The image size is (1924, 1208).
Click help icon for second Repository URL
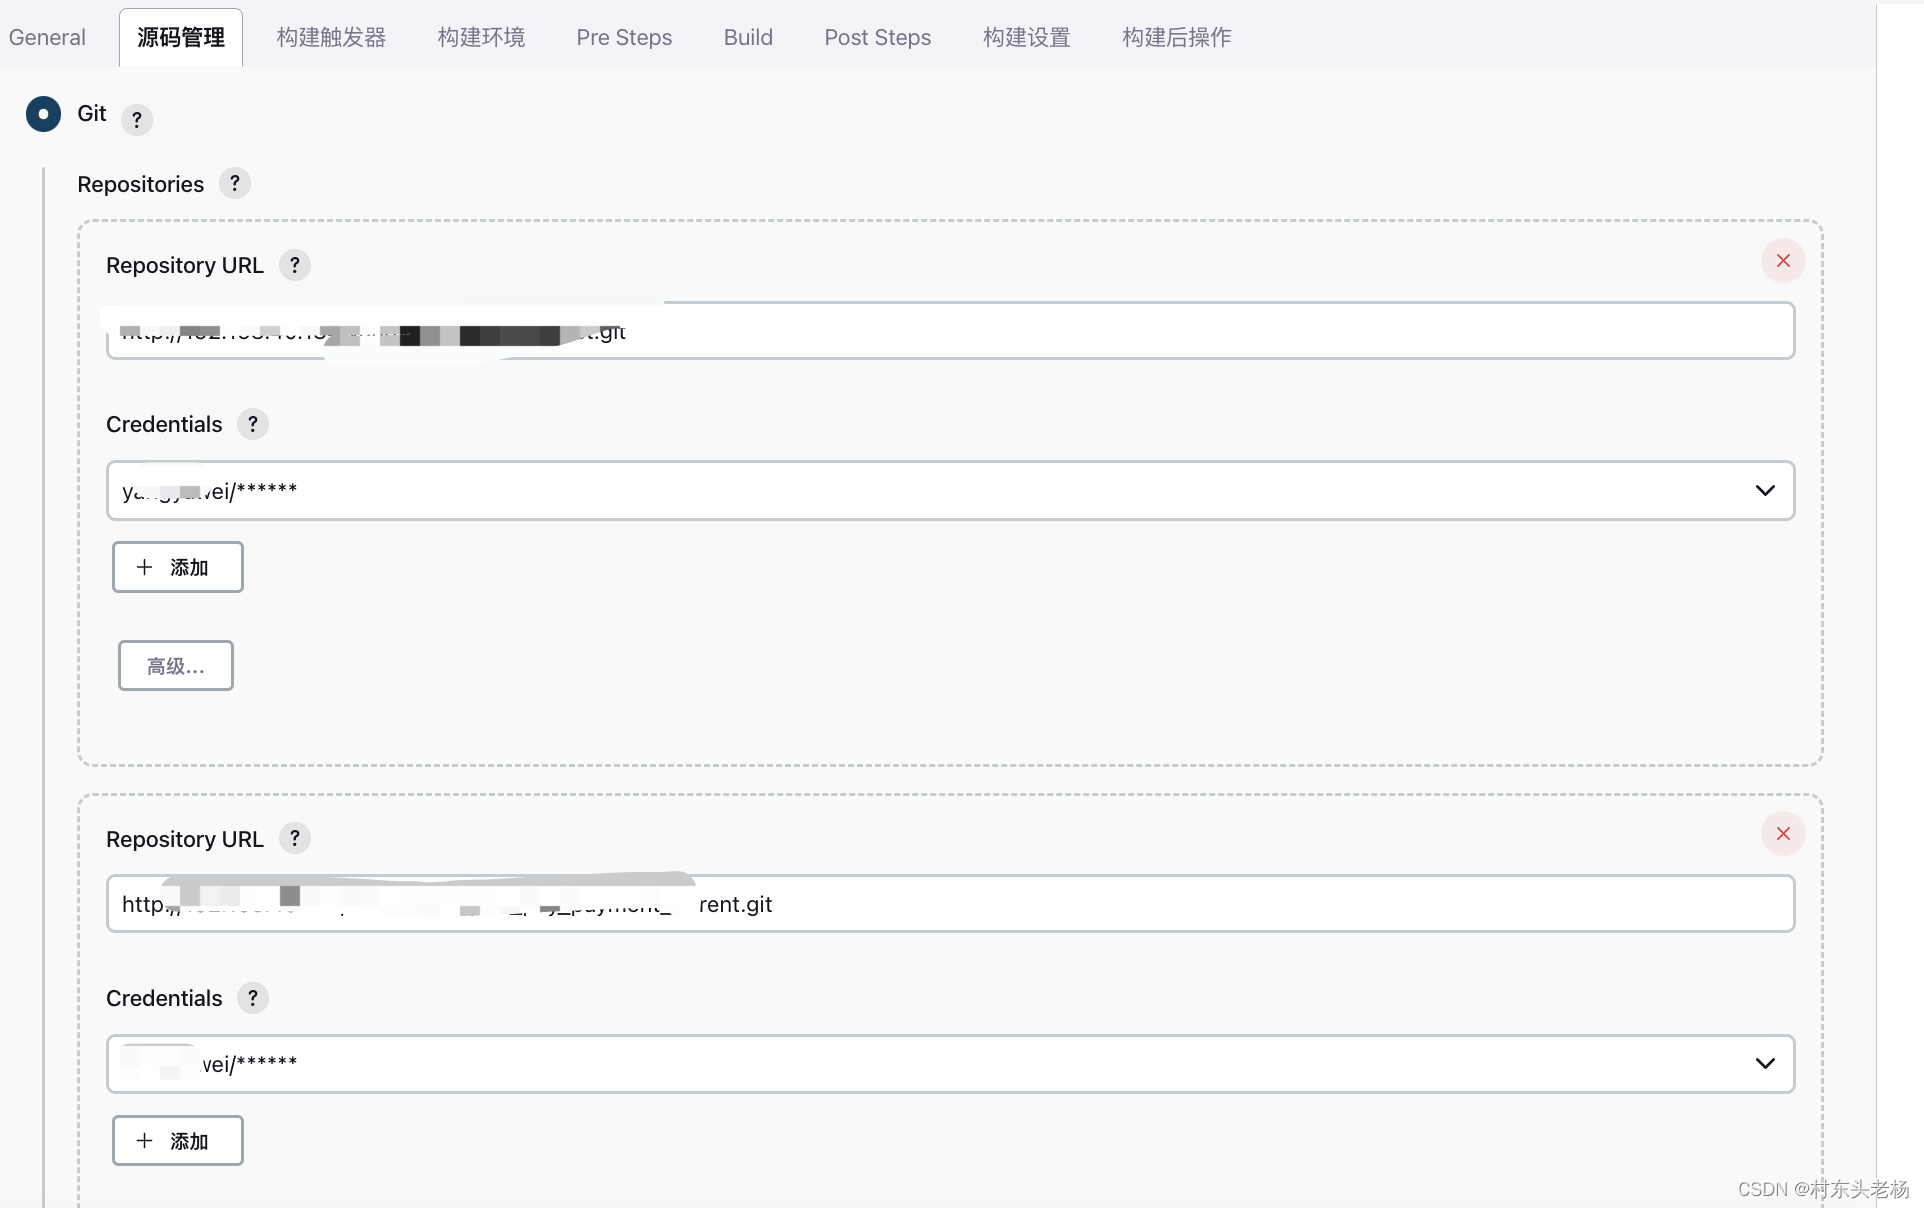[295, 839]
